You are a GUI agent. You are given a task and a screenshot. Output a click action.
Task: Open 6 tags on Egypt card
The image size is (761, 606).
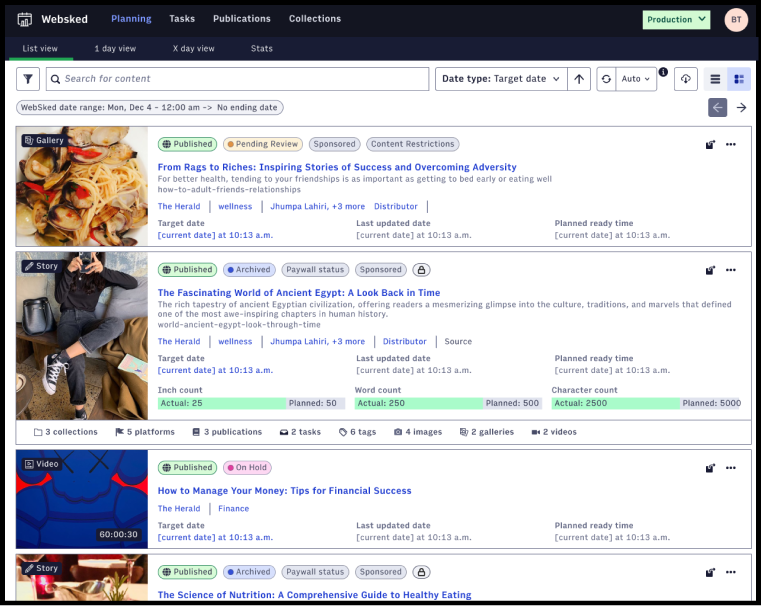357,432
